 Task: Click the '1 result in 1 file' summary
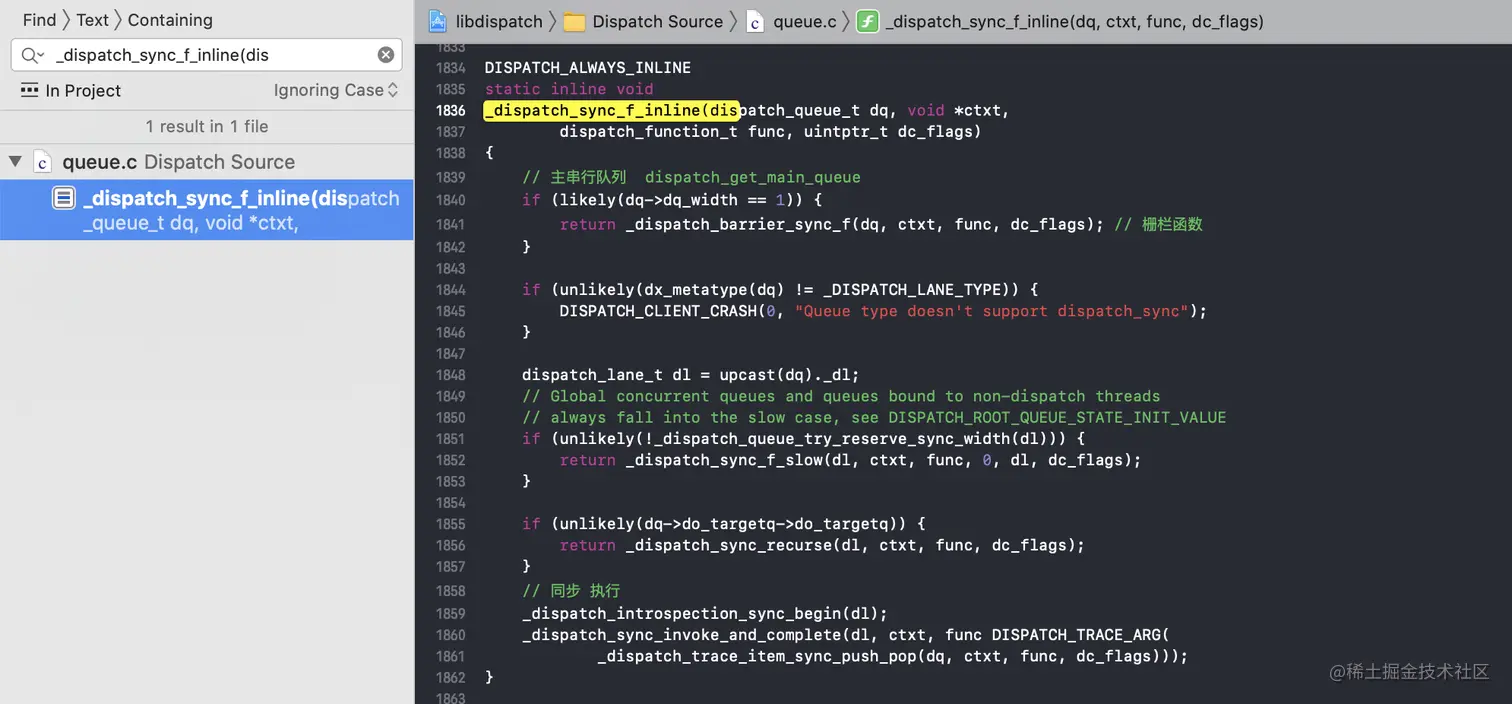(207, 126)
